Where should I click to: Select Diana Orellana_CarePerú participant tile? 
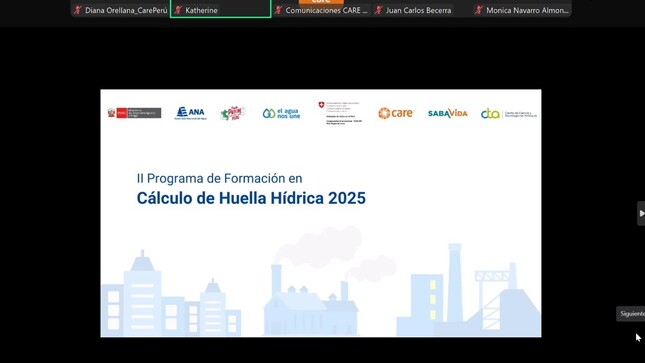(120, 9)
